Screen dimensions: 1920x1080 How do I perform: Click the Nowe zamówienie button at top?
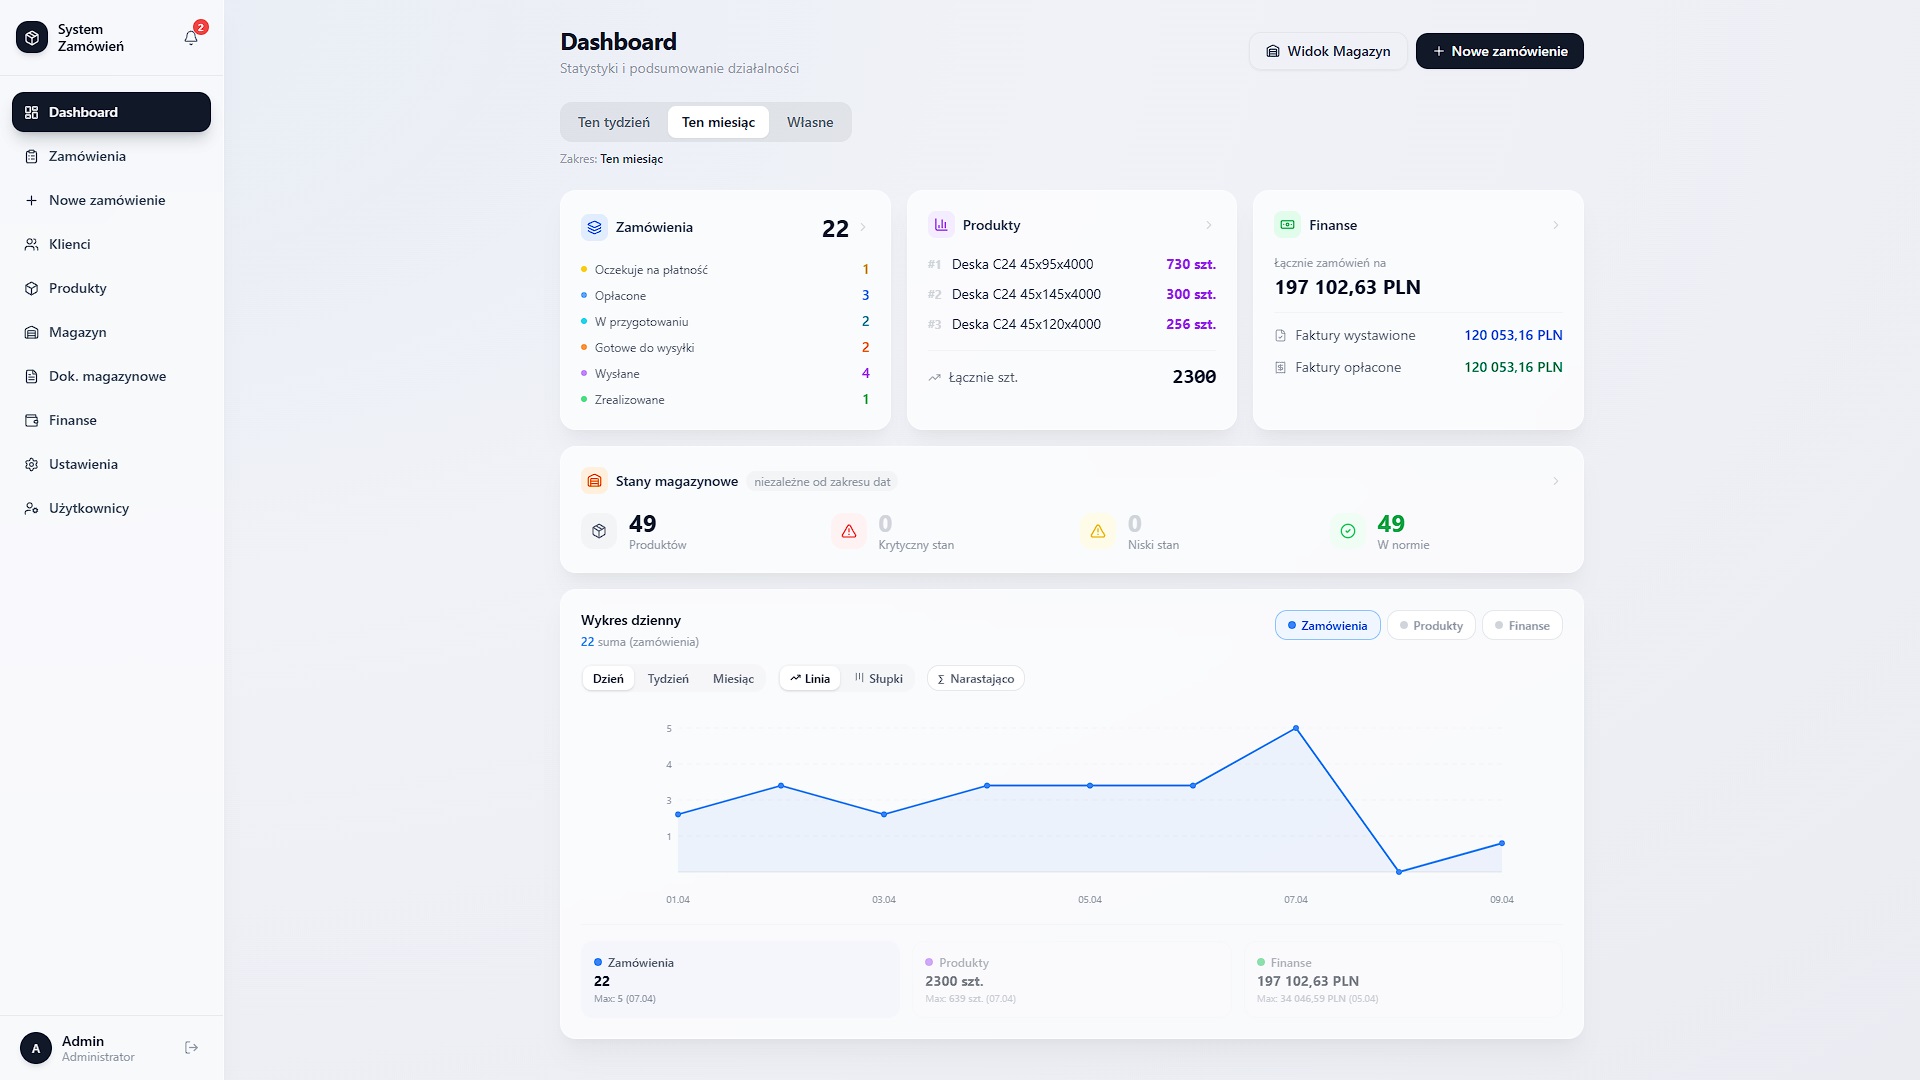click(x=1499, y=51)
